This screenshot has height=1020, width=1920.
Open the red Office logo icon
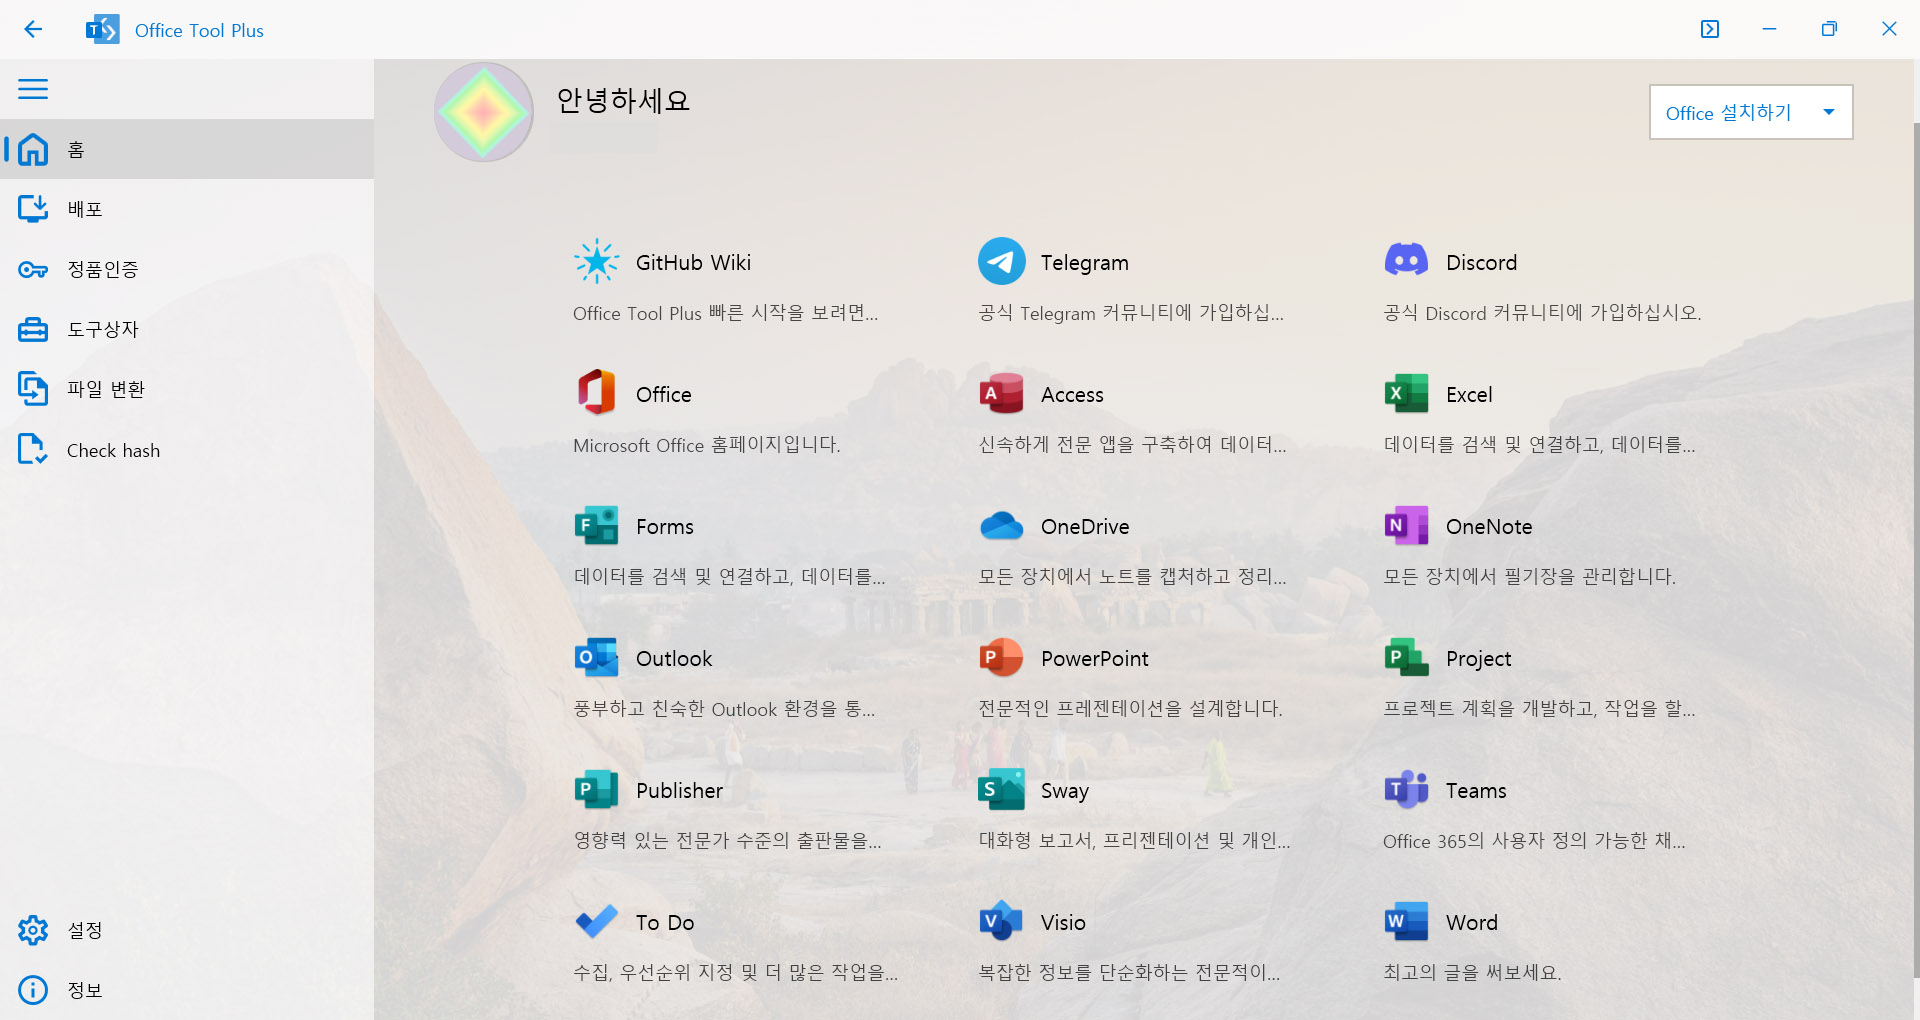(x=597, y=392)
